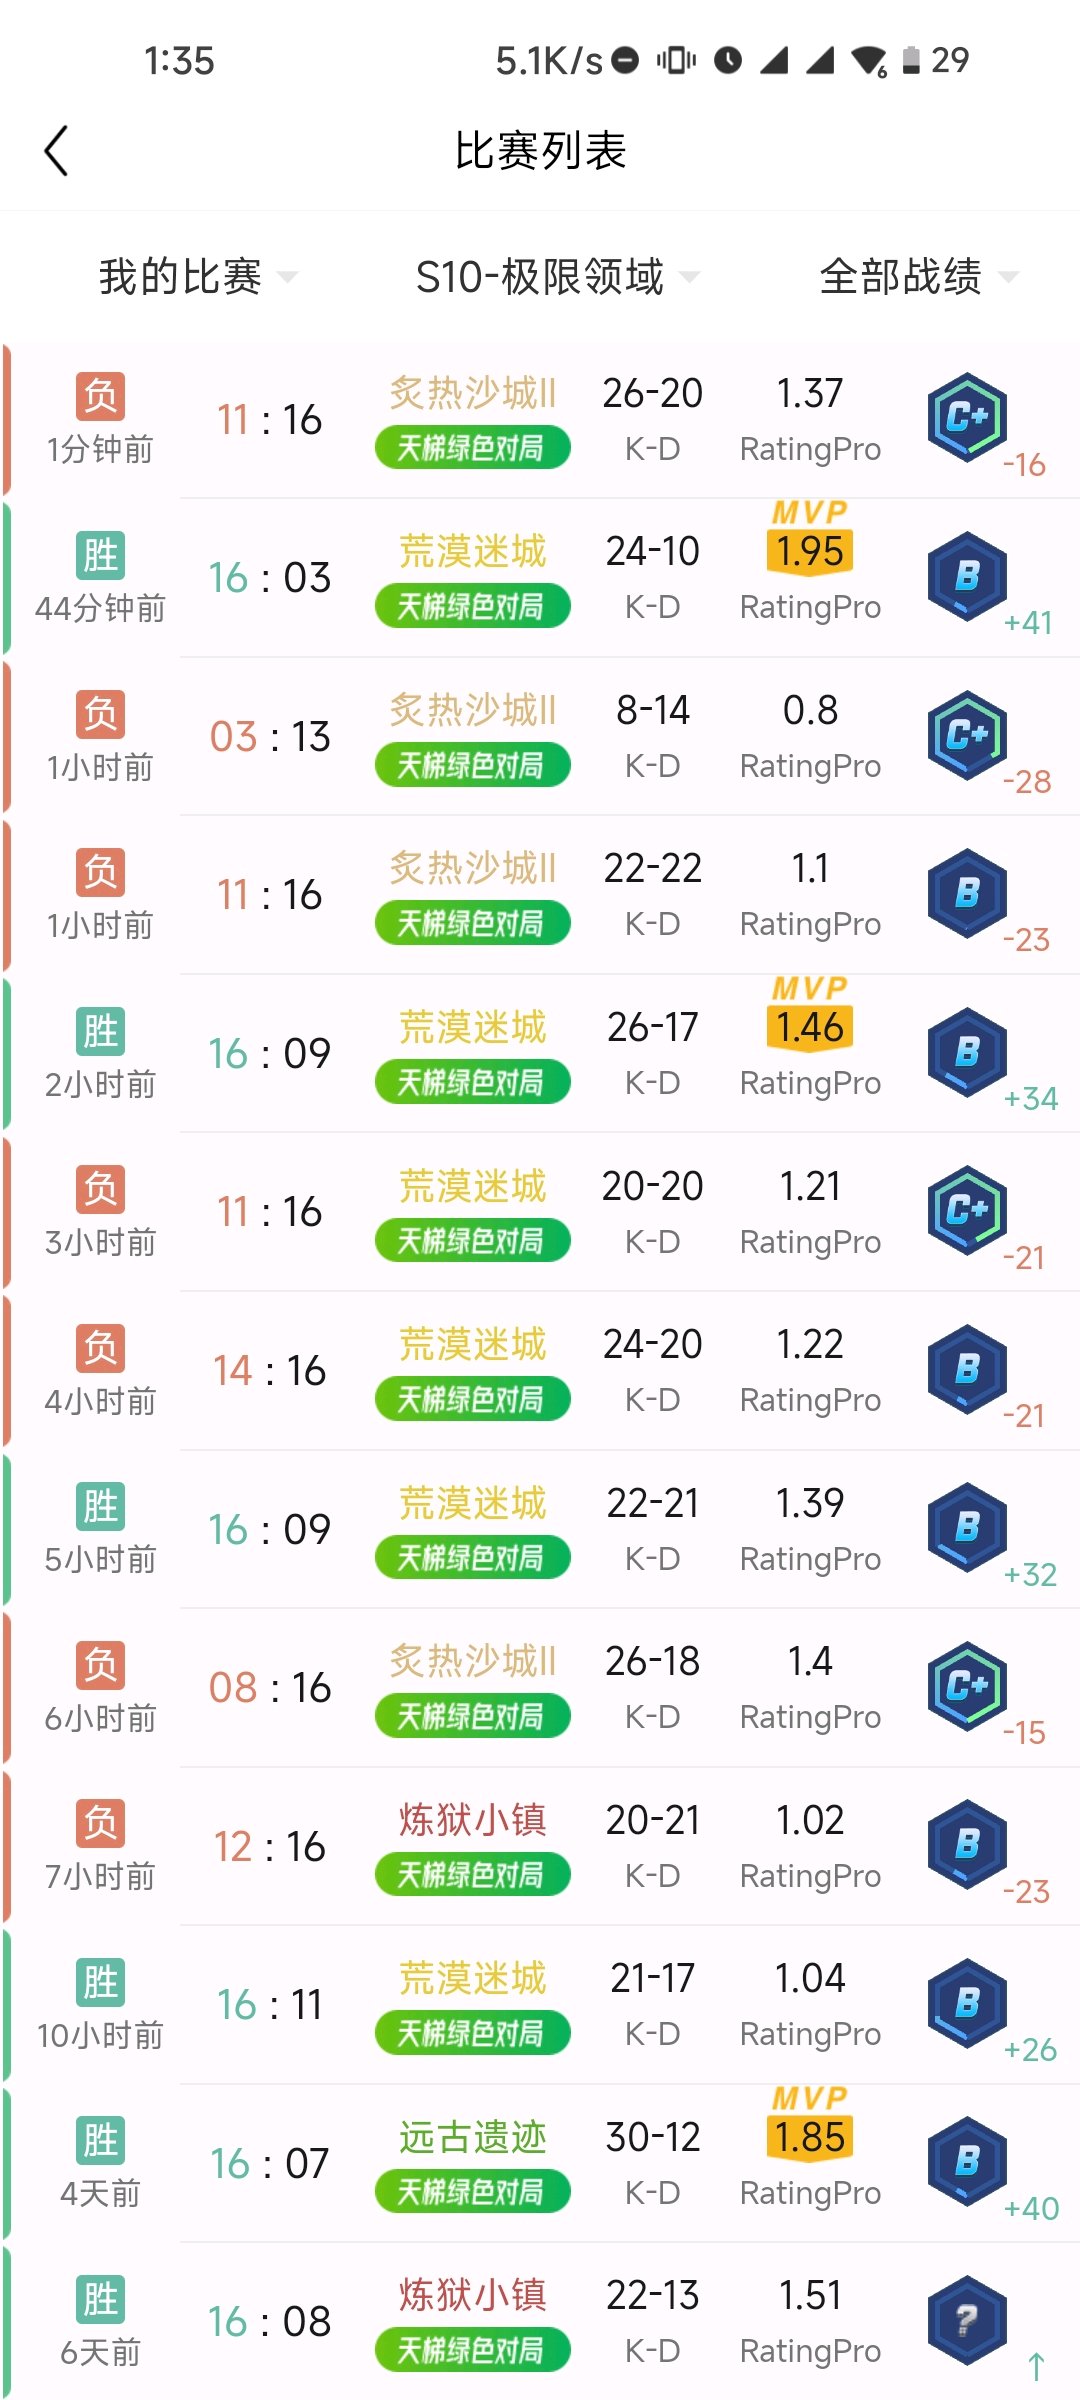Tap the unknown rank question-mark badge

pos(967,2320)
